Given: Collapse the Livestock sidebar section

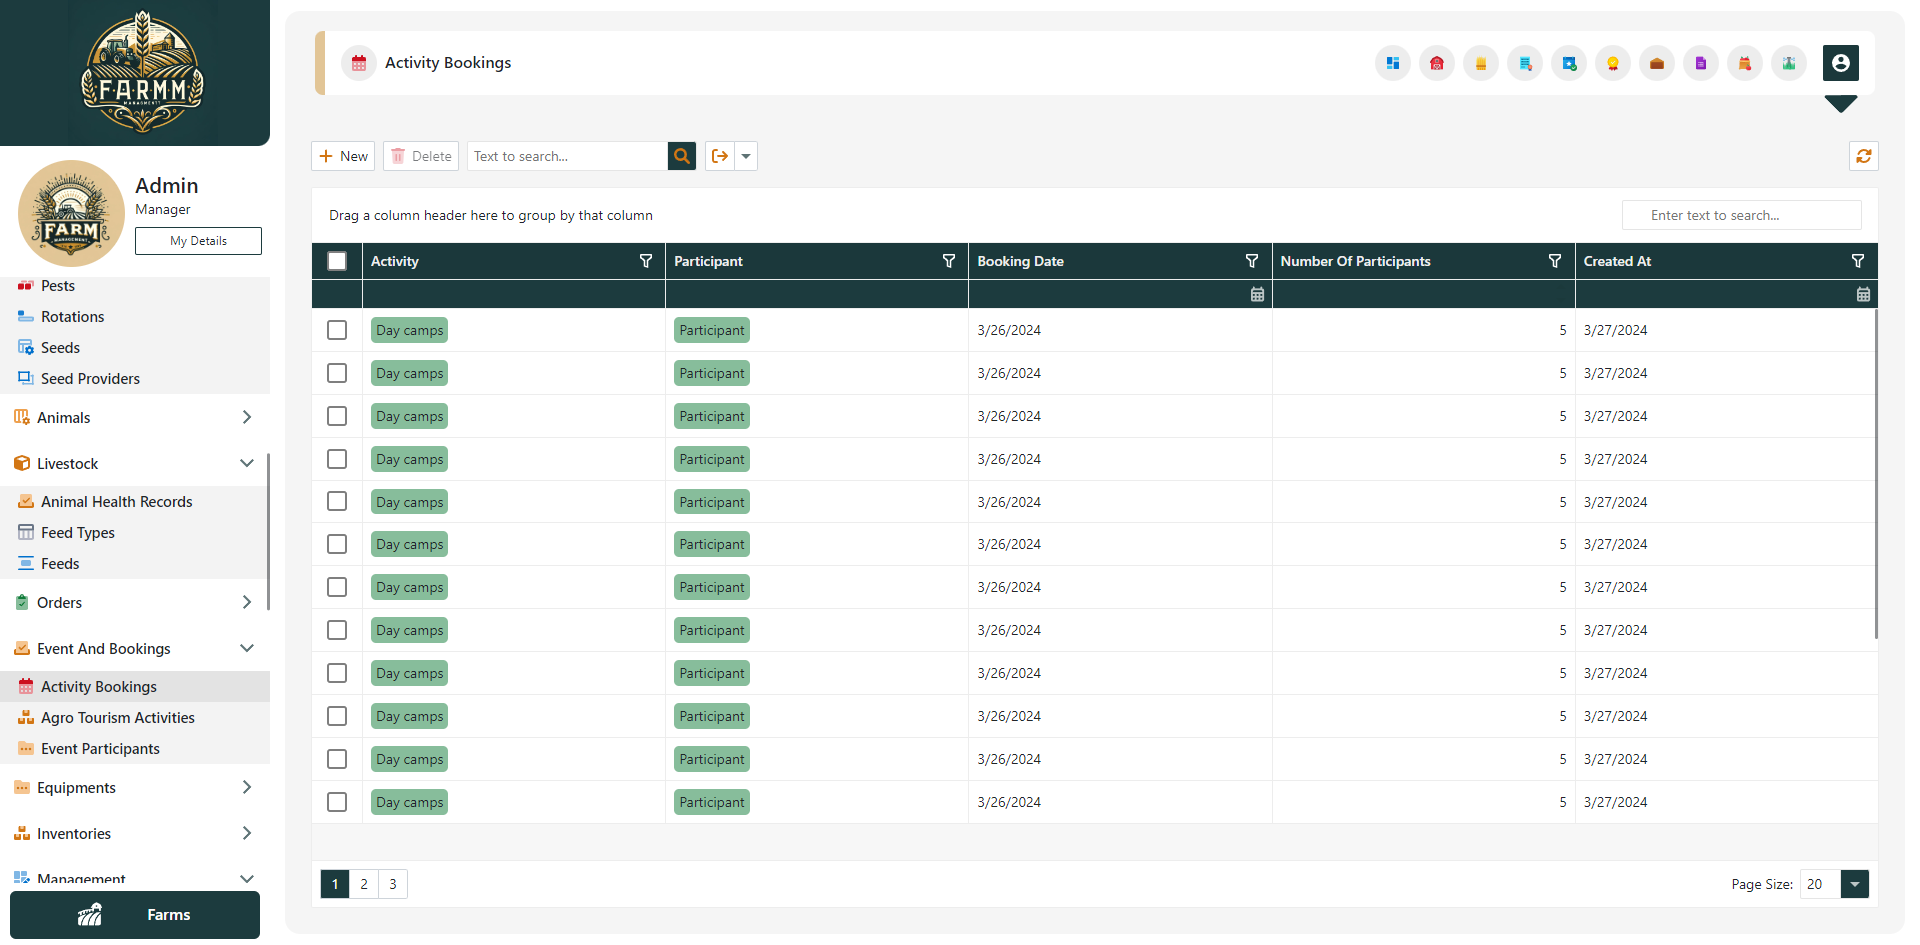Looking at the screenshot, I should [247, 463].
